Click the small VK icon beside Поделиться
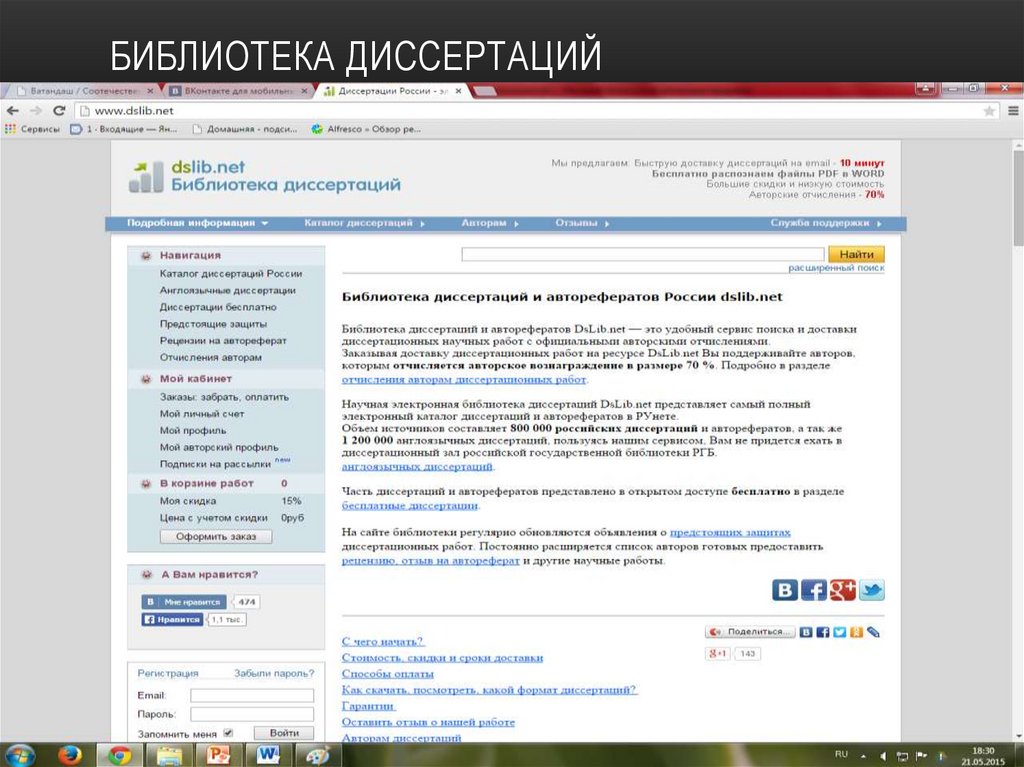 click(x=806, y=632)
